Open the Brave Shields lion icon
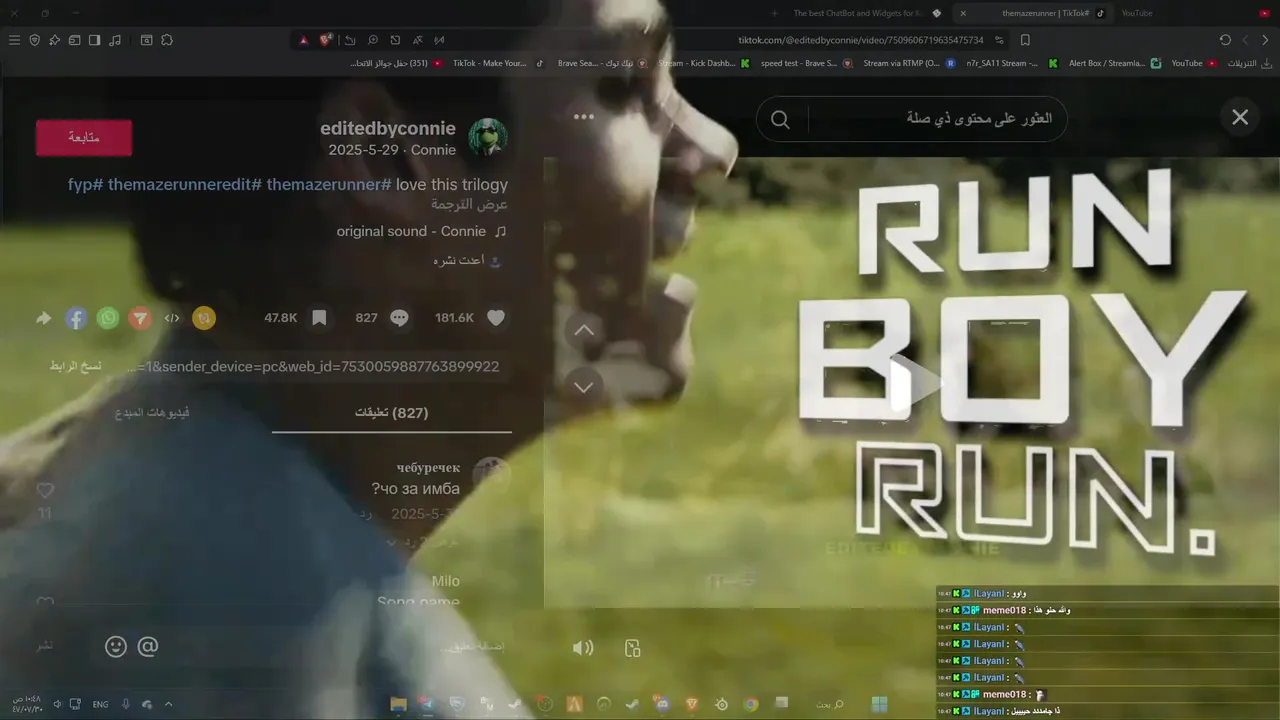Screen dimensions: 1280x720 [326, 40]
